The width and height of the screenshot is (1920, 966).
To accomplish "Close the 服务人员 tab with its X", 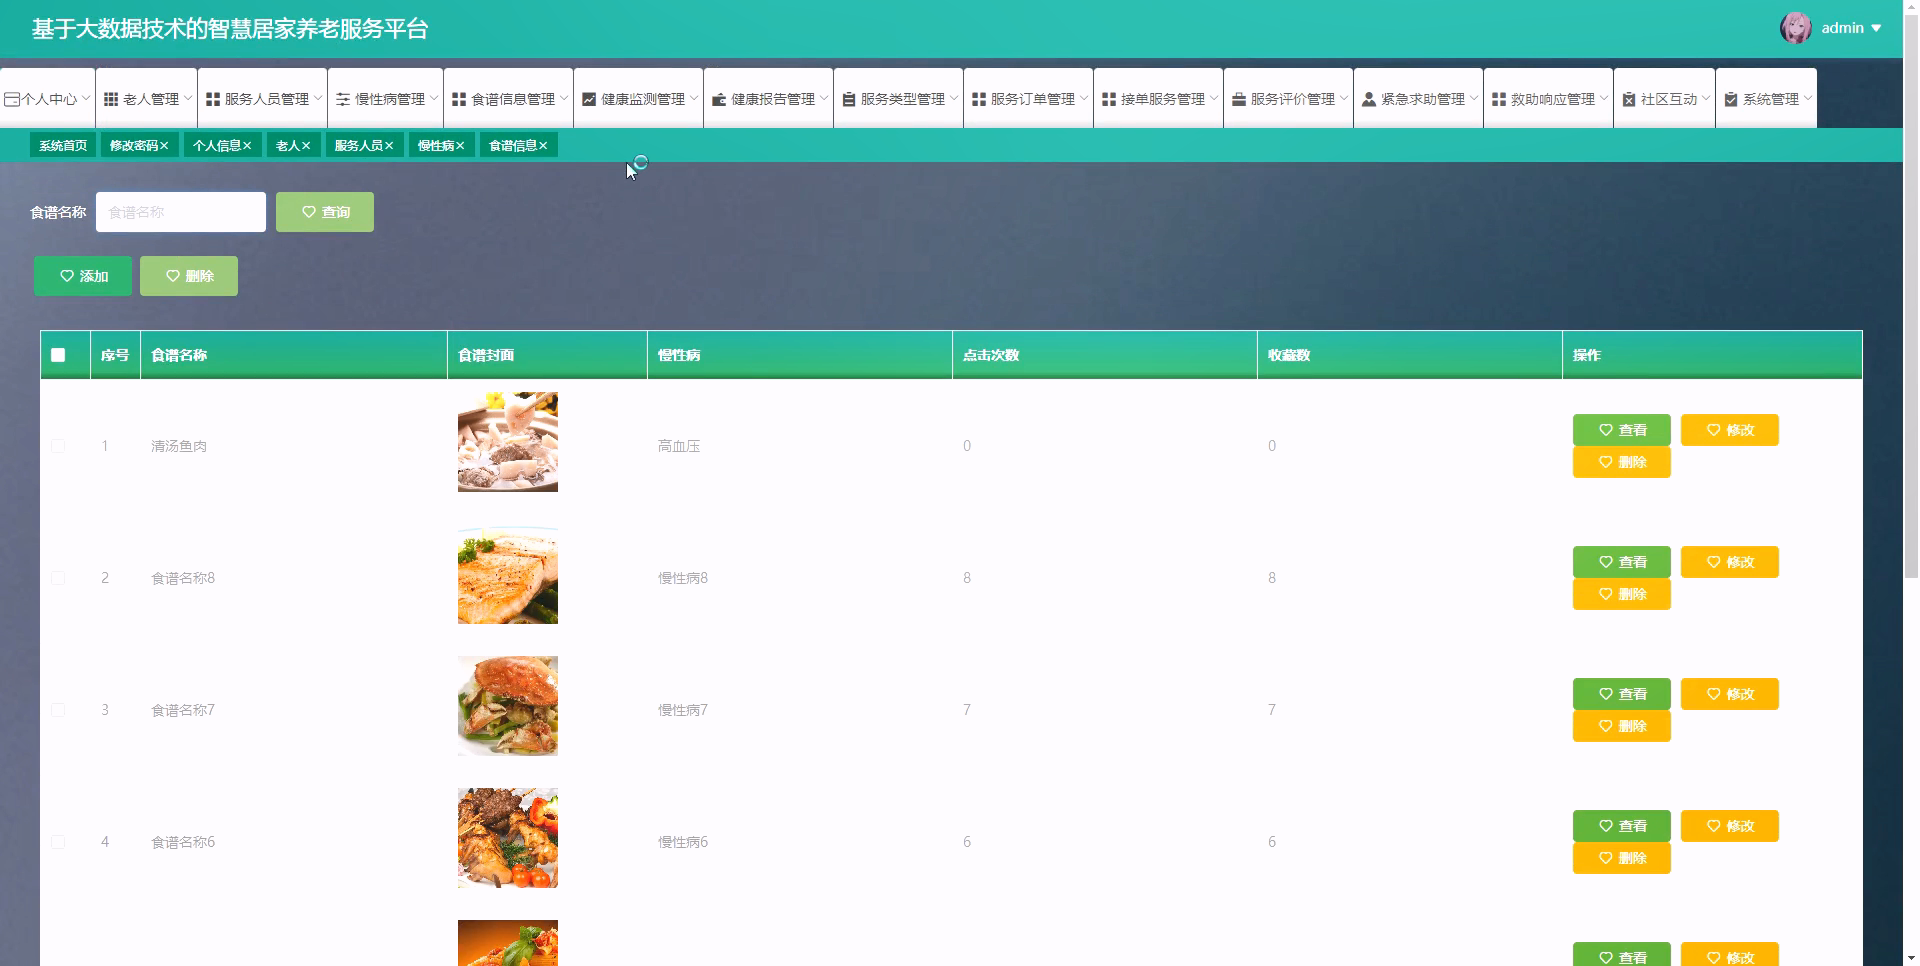I will point(389,146).
